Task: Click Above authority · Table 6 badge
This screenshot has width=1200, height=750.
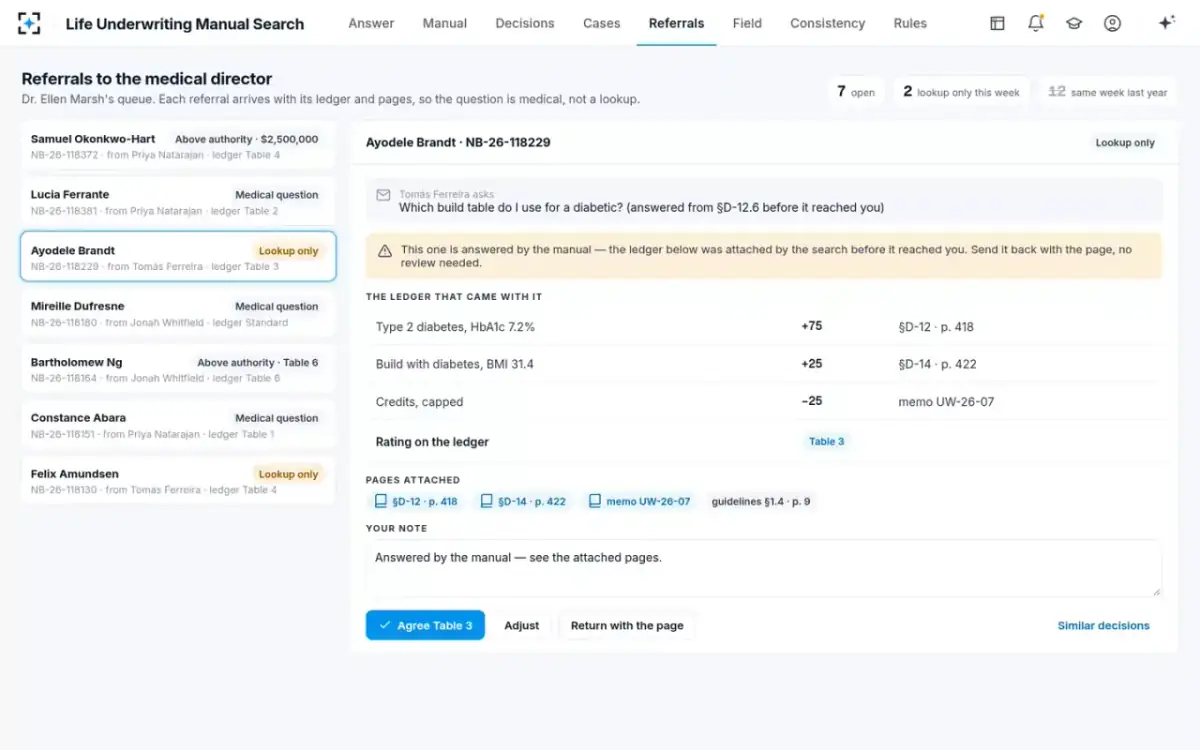Action: click(258, 363)
